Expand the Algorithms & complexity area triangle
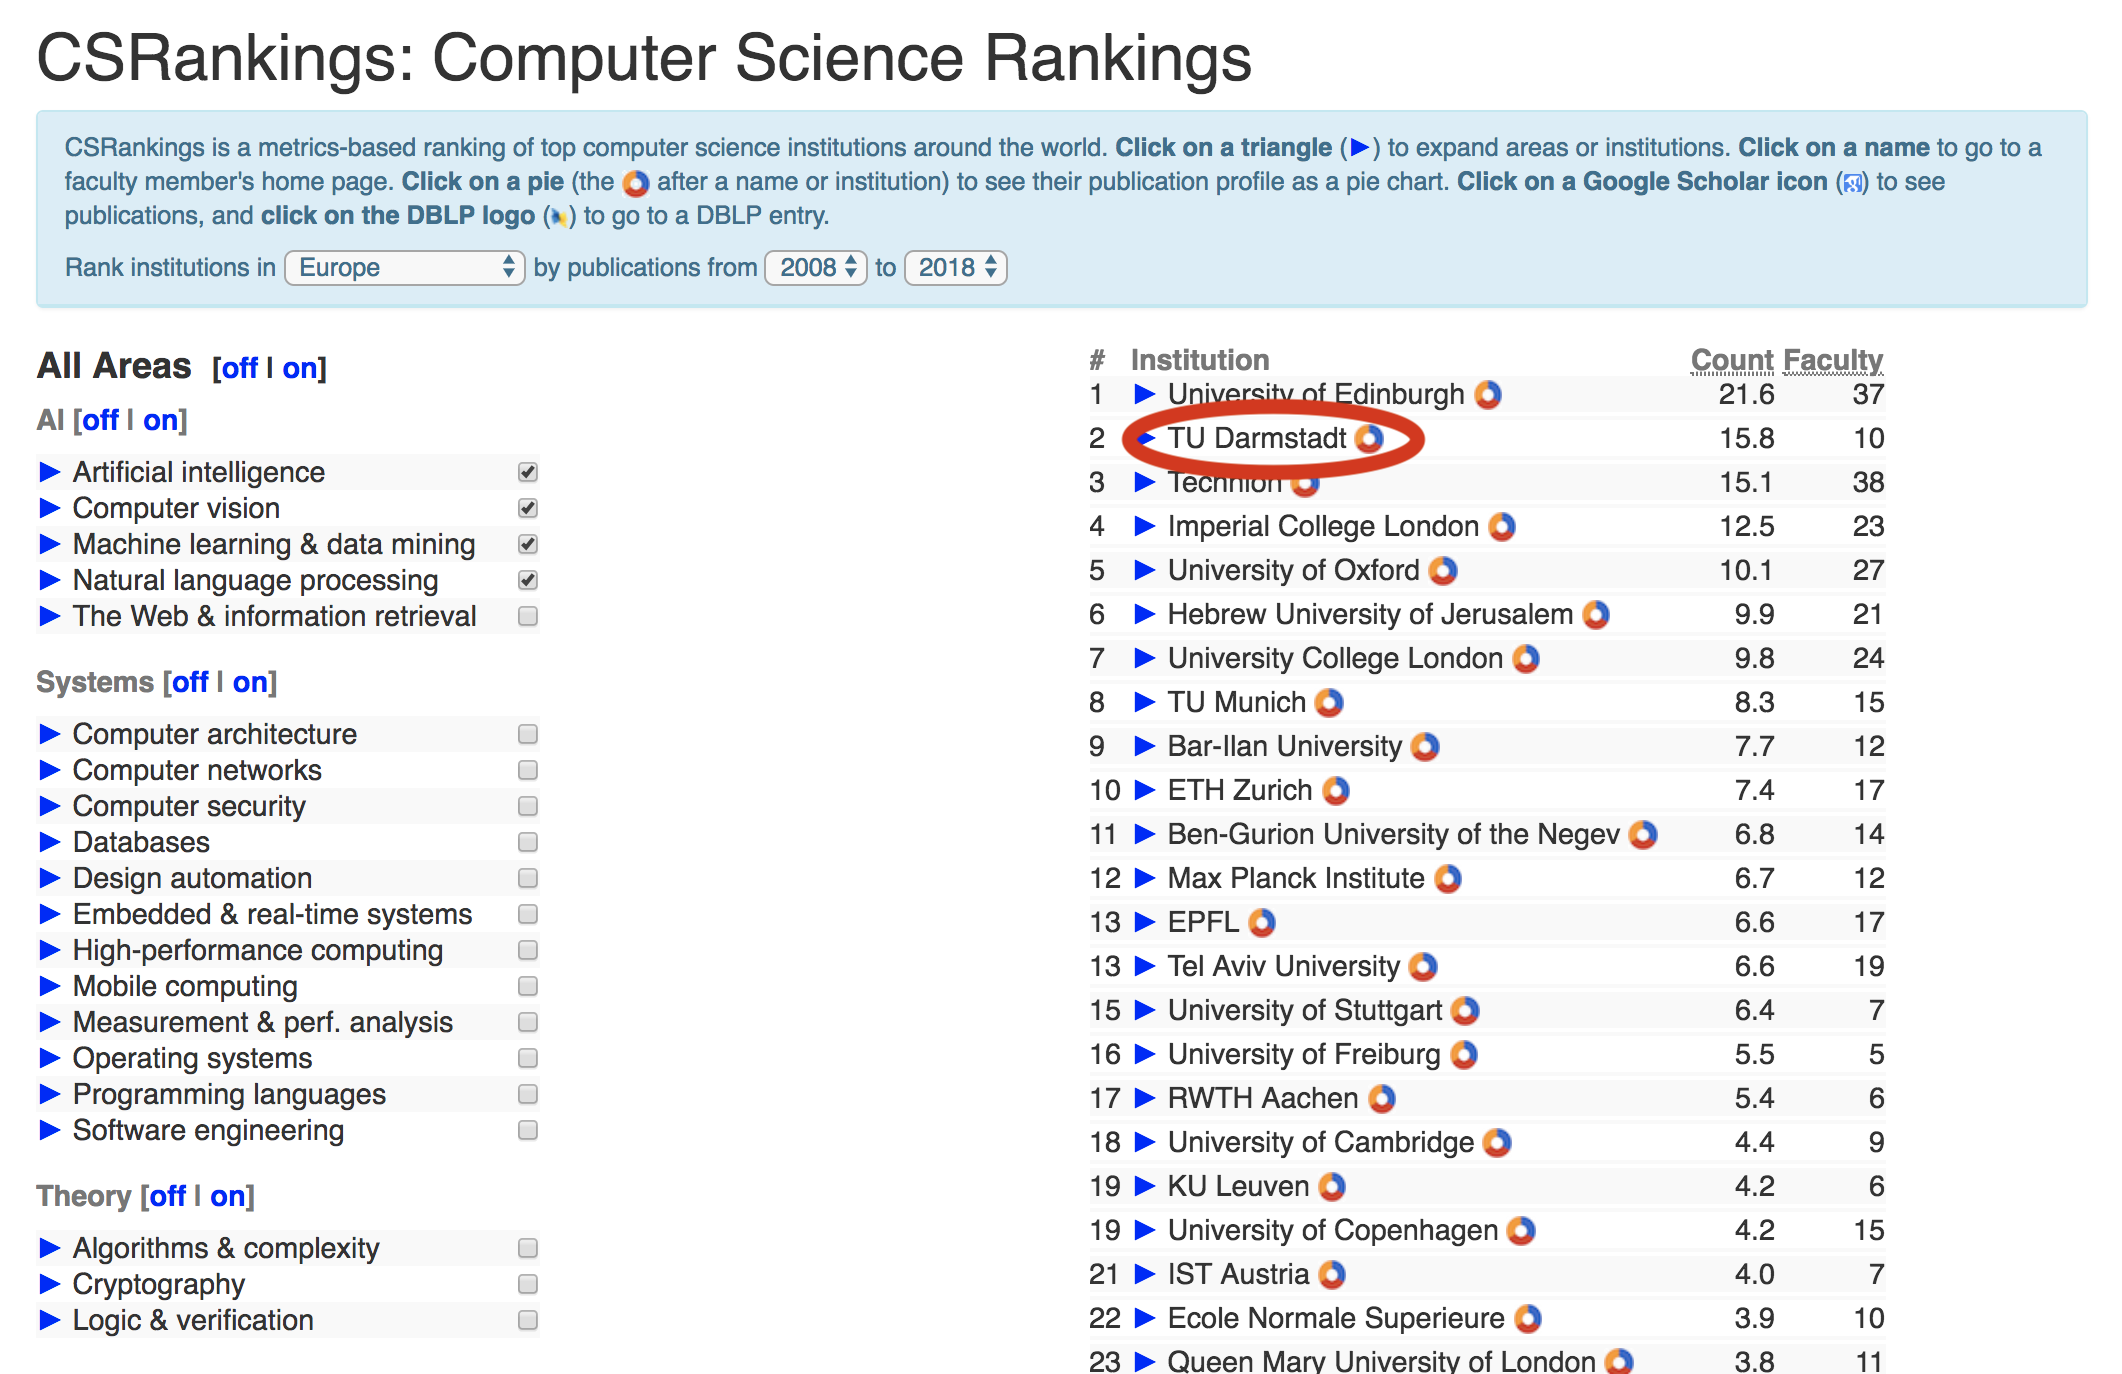Screen dimensions: 2122x1374 49,1248
